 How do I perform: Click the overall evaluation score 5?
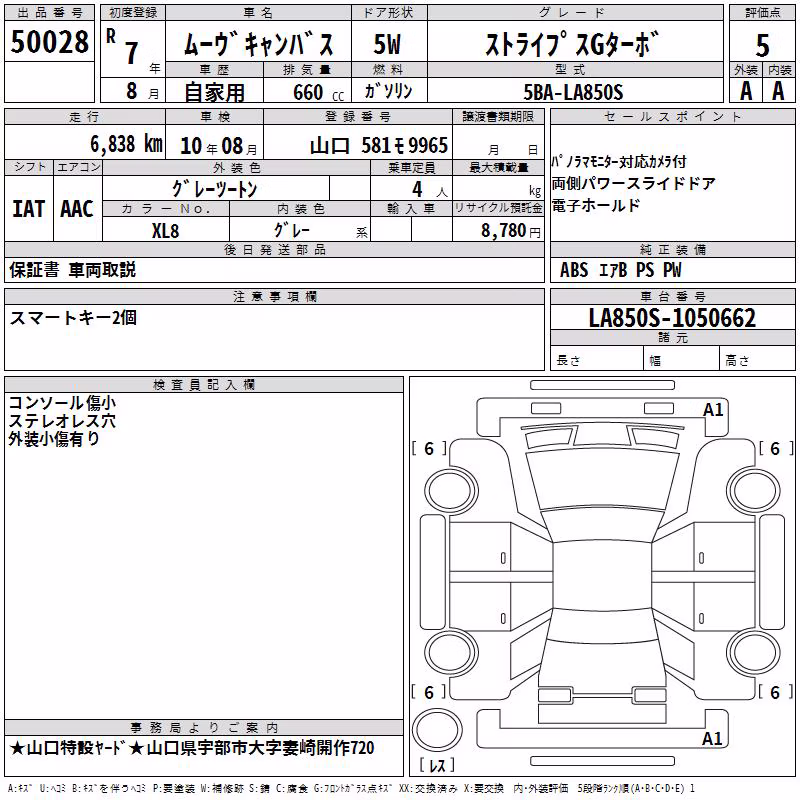point(762,45)
